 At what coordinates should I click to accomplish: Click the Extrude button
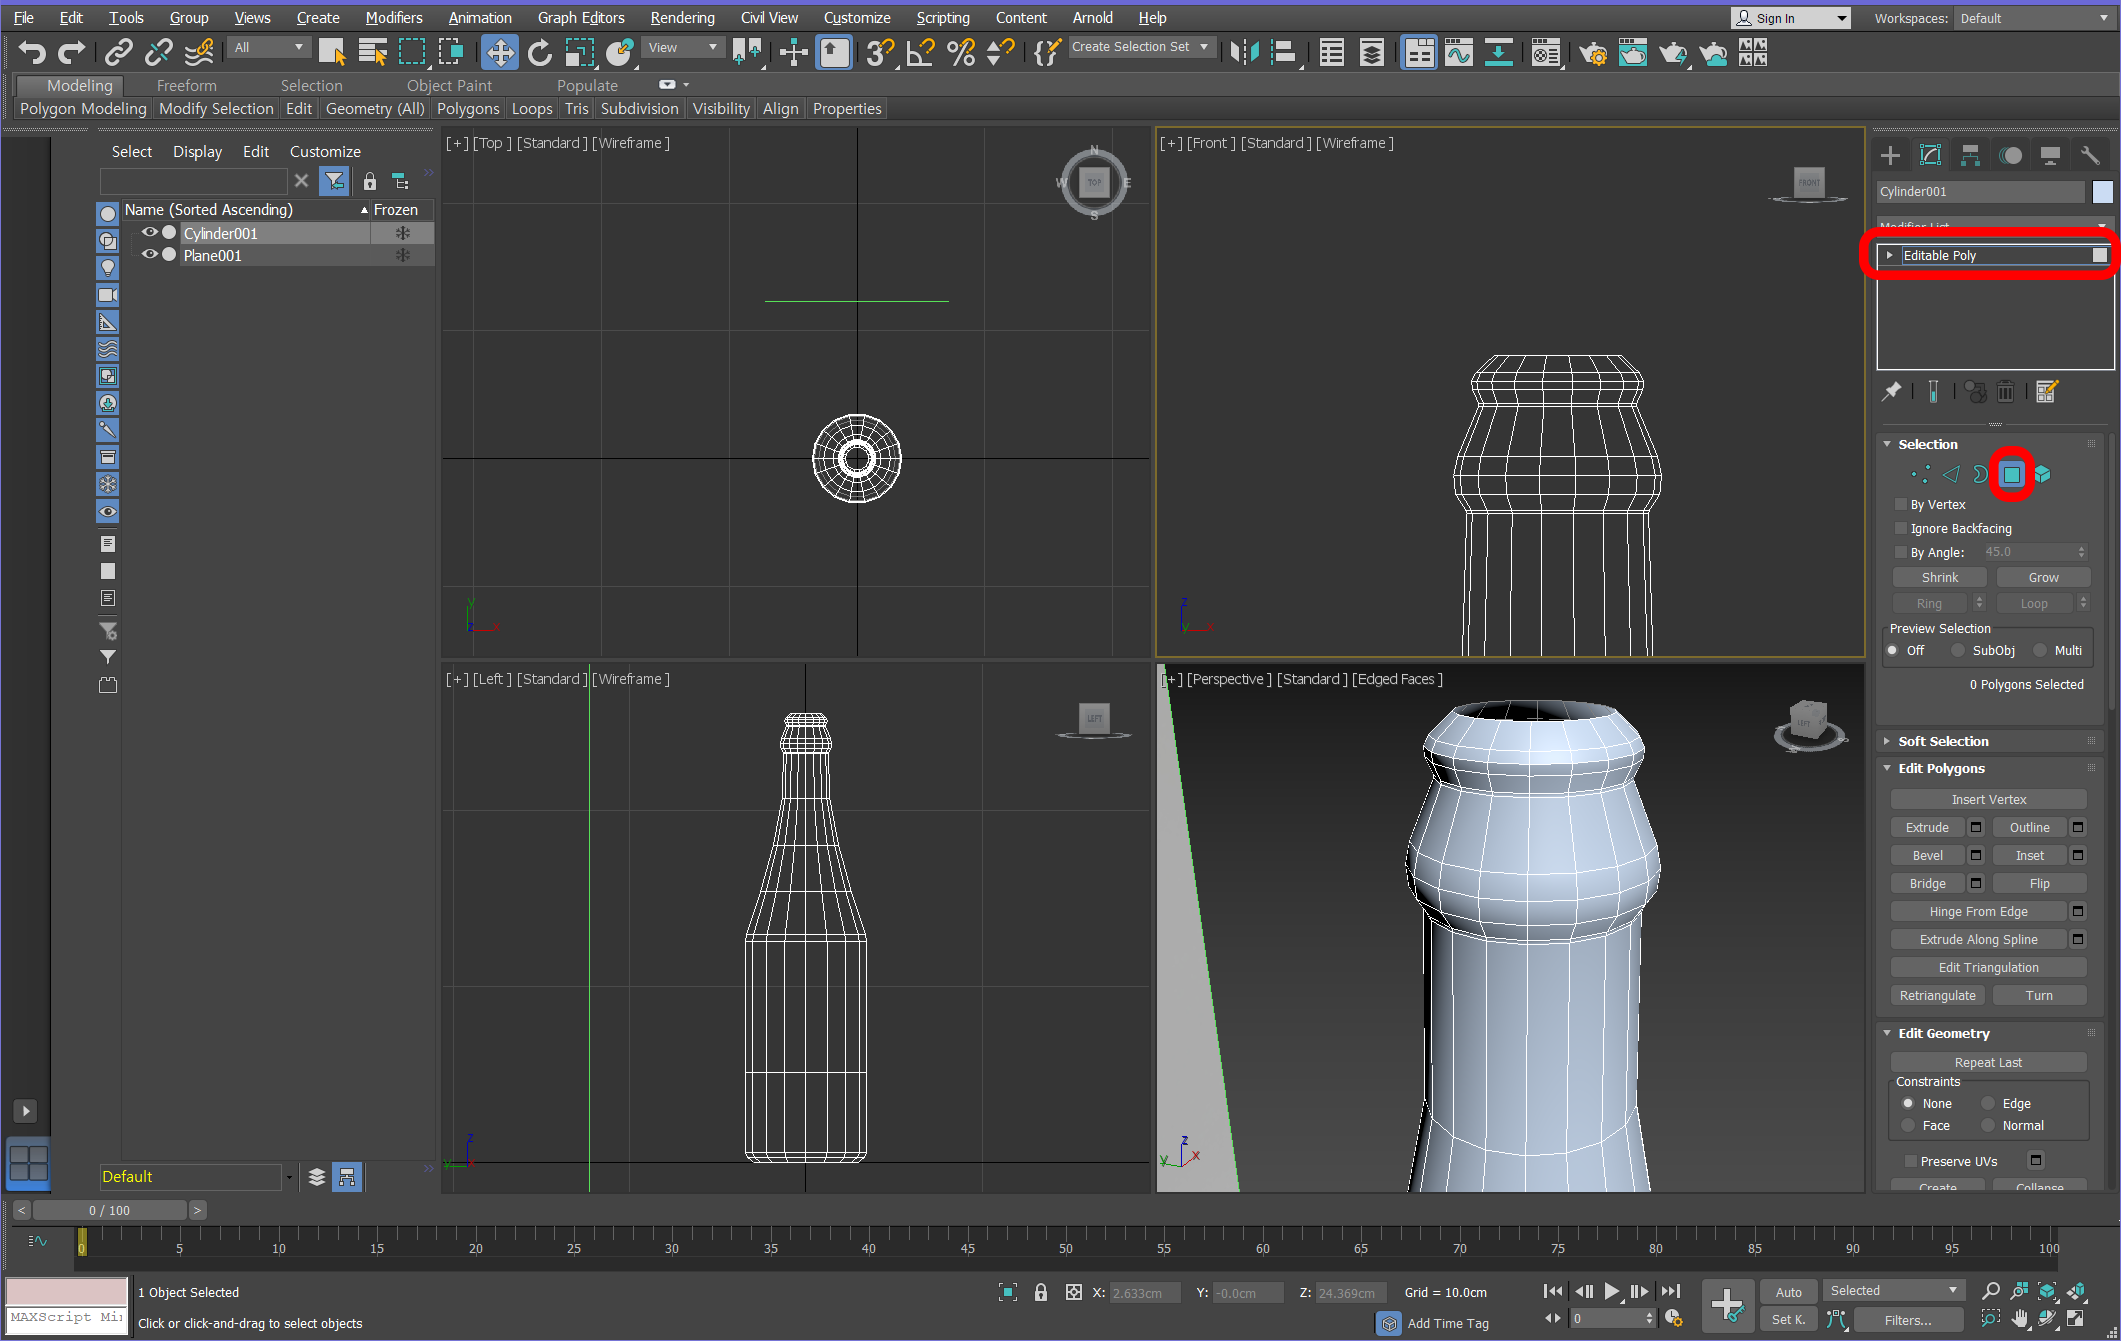(1926, 827)
